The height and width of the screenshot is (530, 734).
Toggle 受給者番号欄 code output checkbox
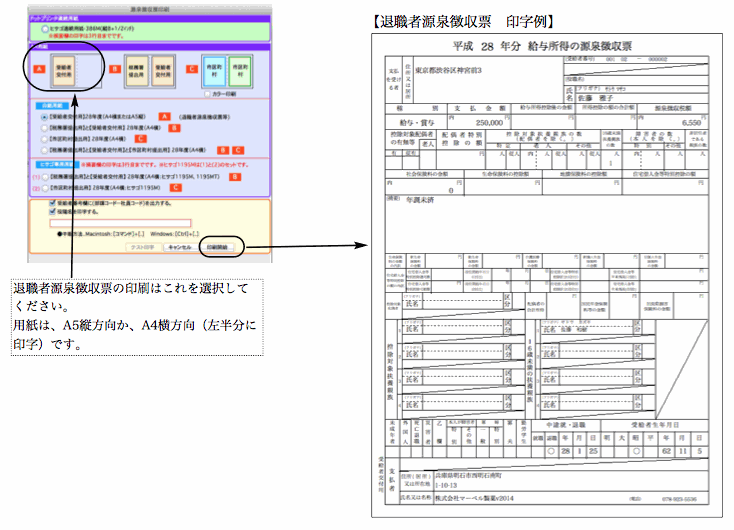pyautogui.click(x=53, y=203)
